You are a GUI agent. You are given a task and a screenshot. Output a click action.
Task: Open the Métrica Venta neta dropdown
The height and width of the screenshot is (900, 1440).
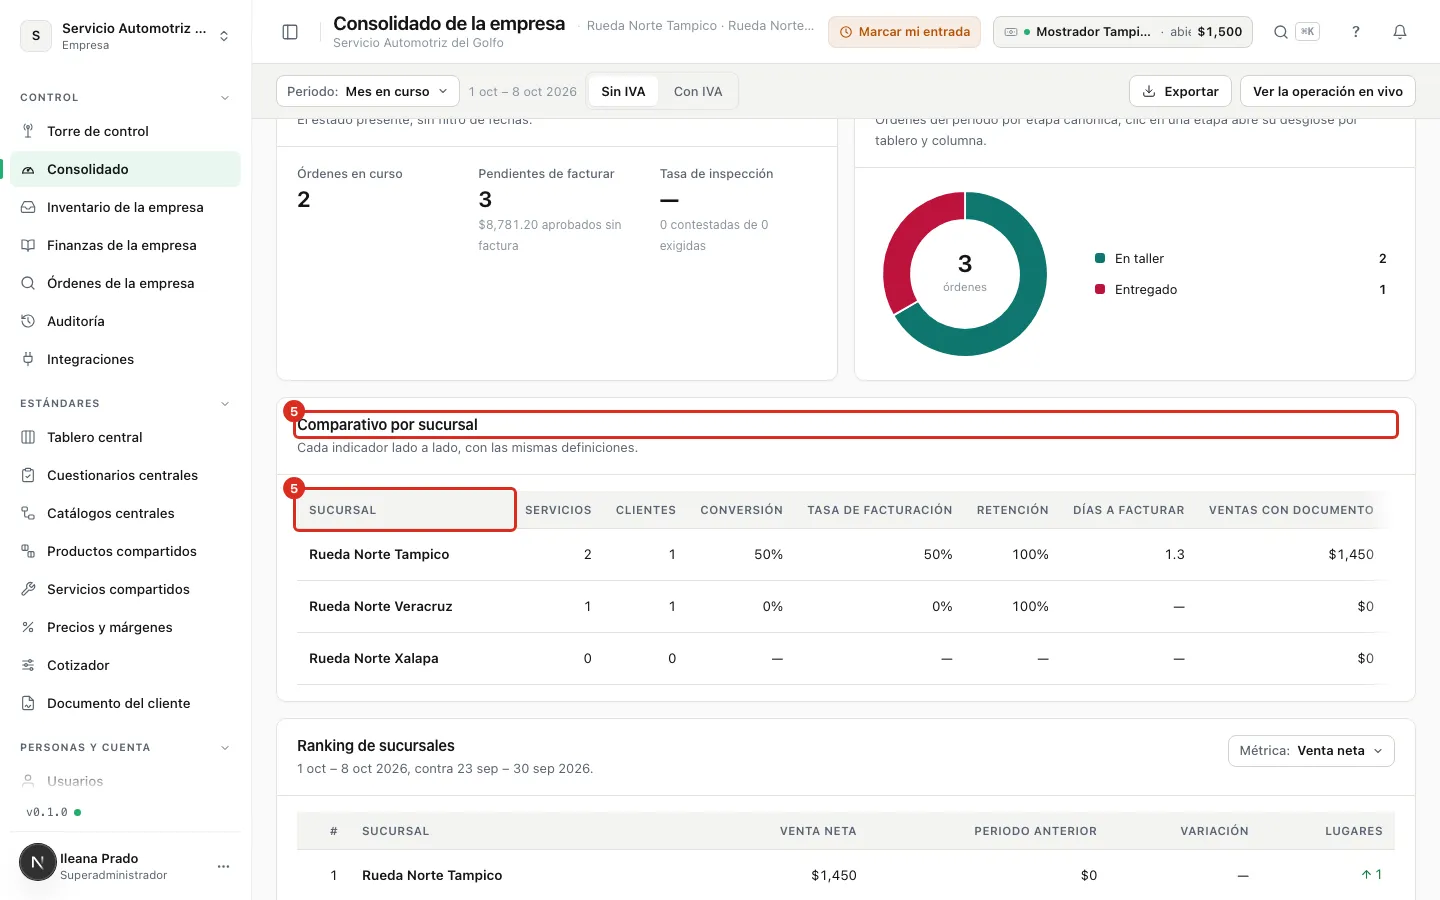[1311, 751]
